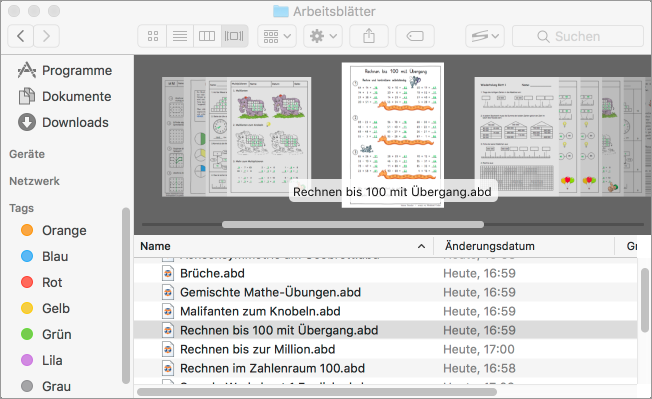Click the Tags sidebar heading
This screenshot has width=652, height=399.
(x=22, y=208)
